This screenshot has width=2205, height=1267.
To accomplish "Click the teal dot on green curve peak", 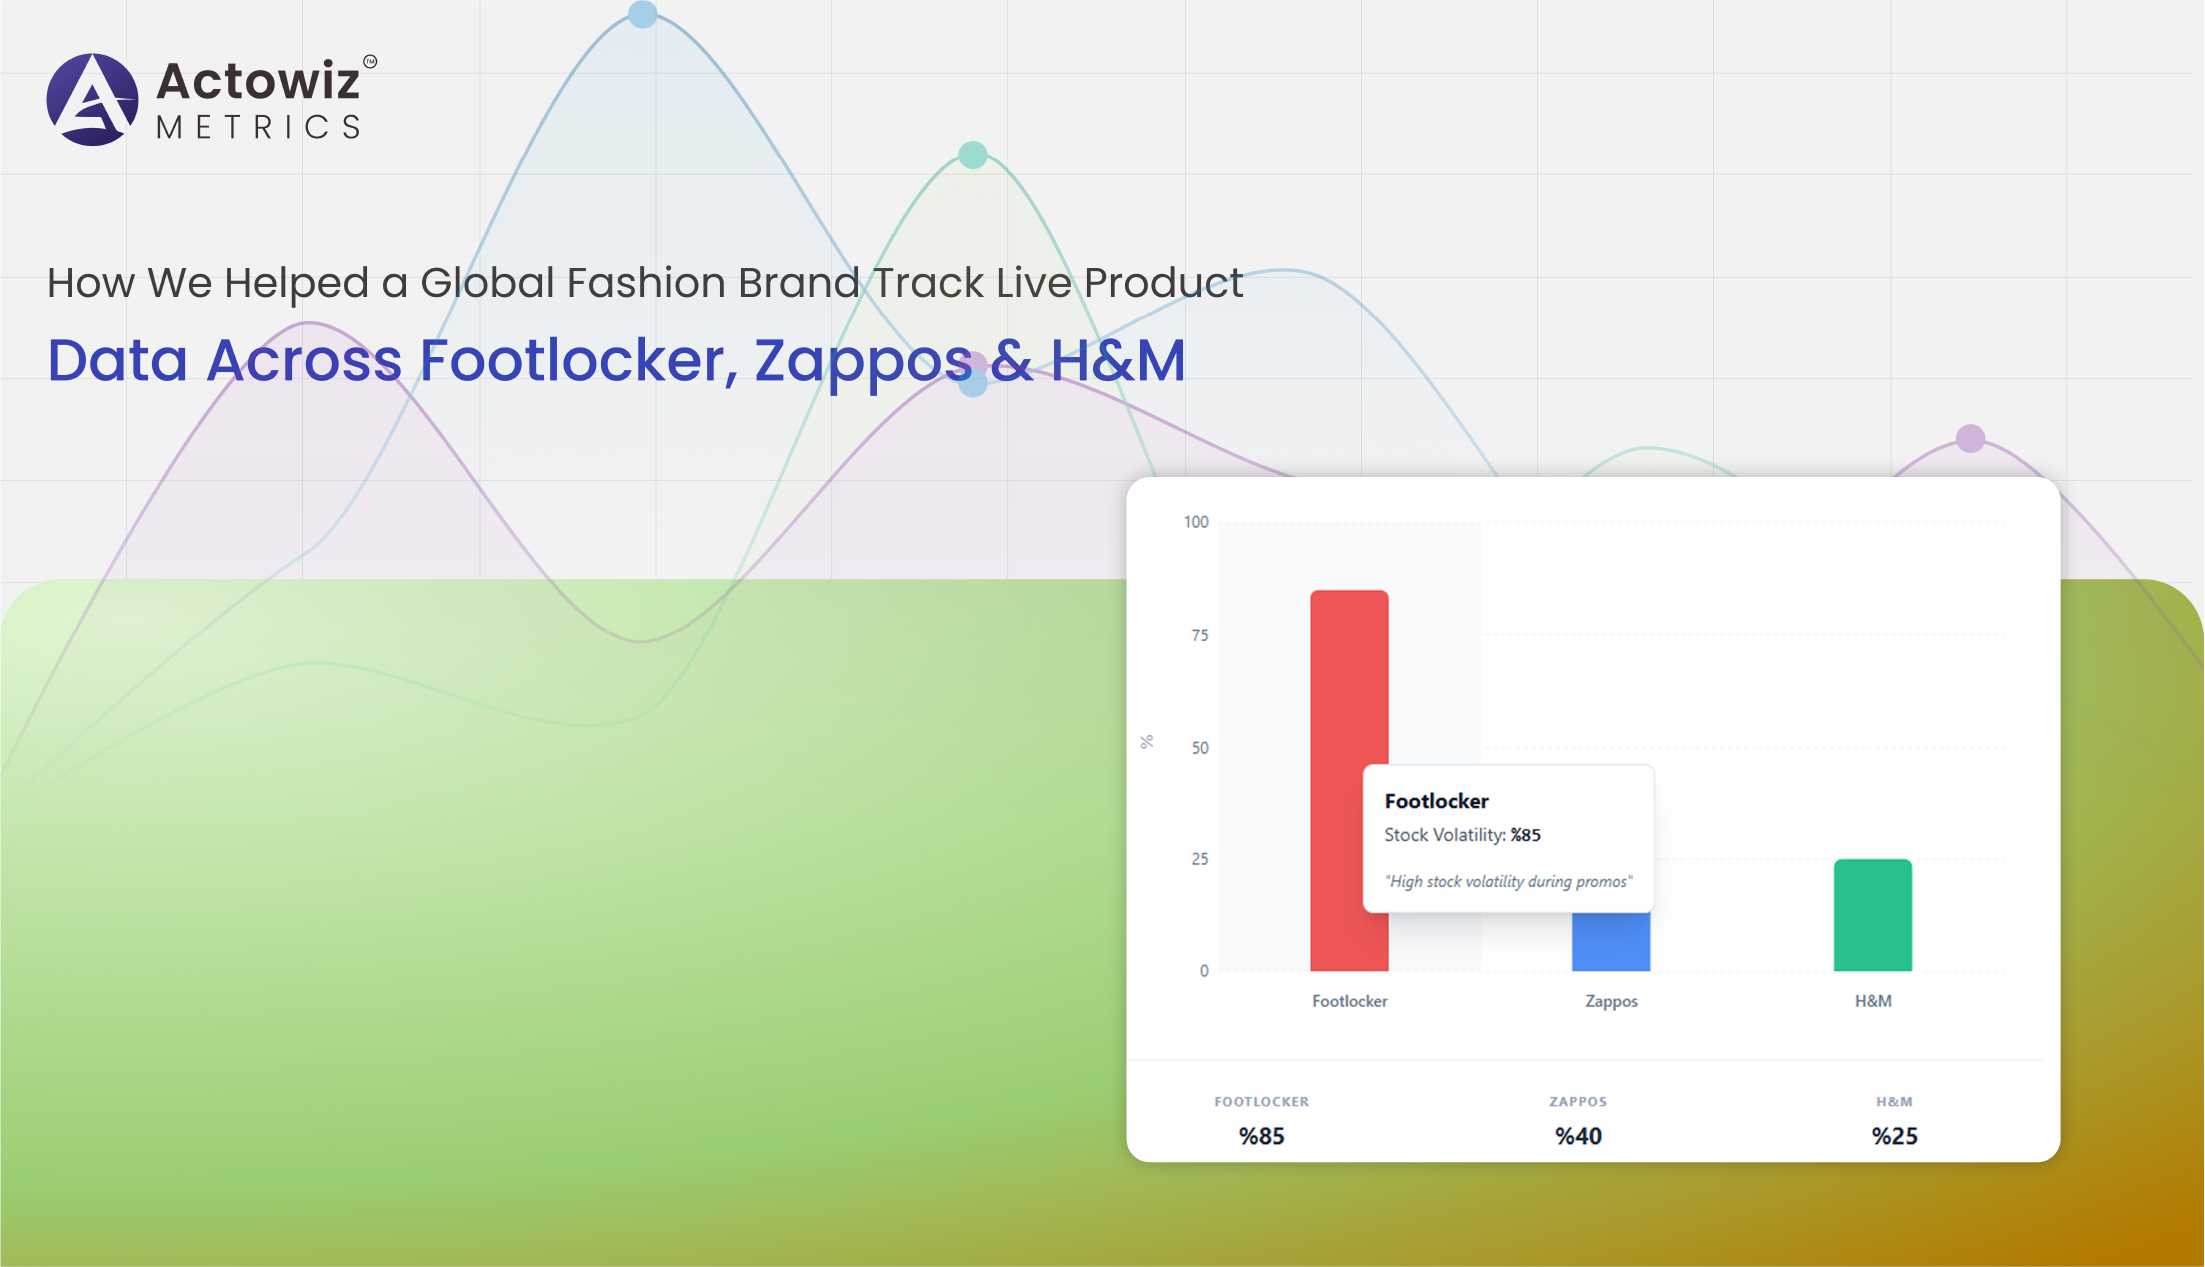I will 972,155.
